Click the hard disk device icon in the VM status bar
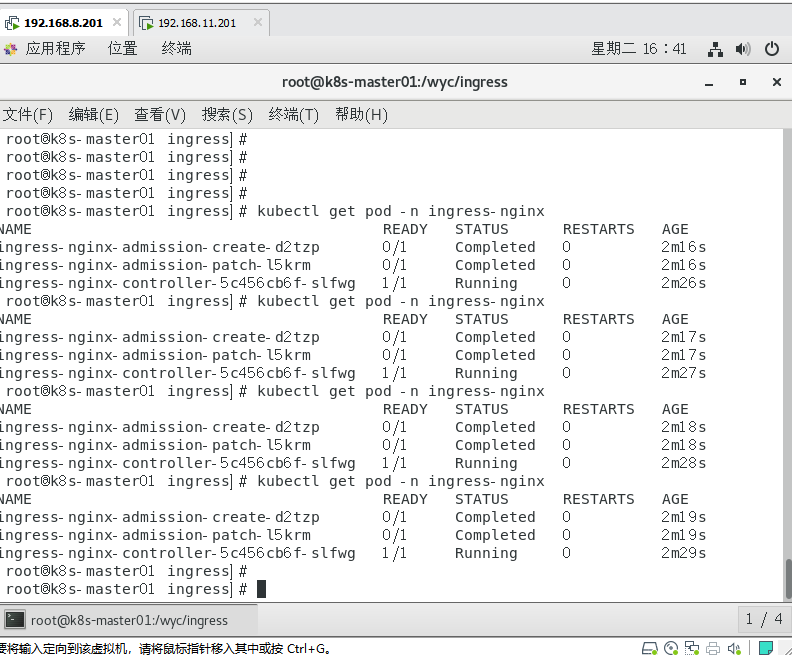Image resolution: width=792 pixels, height=655 pixels. point(649,648)
